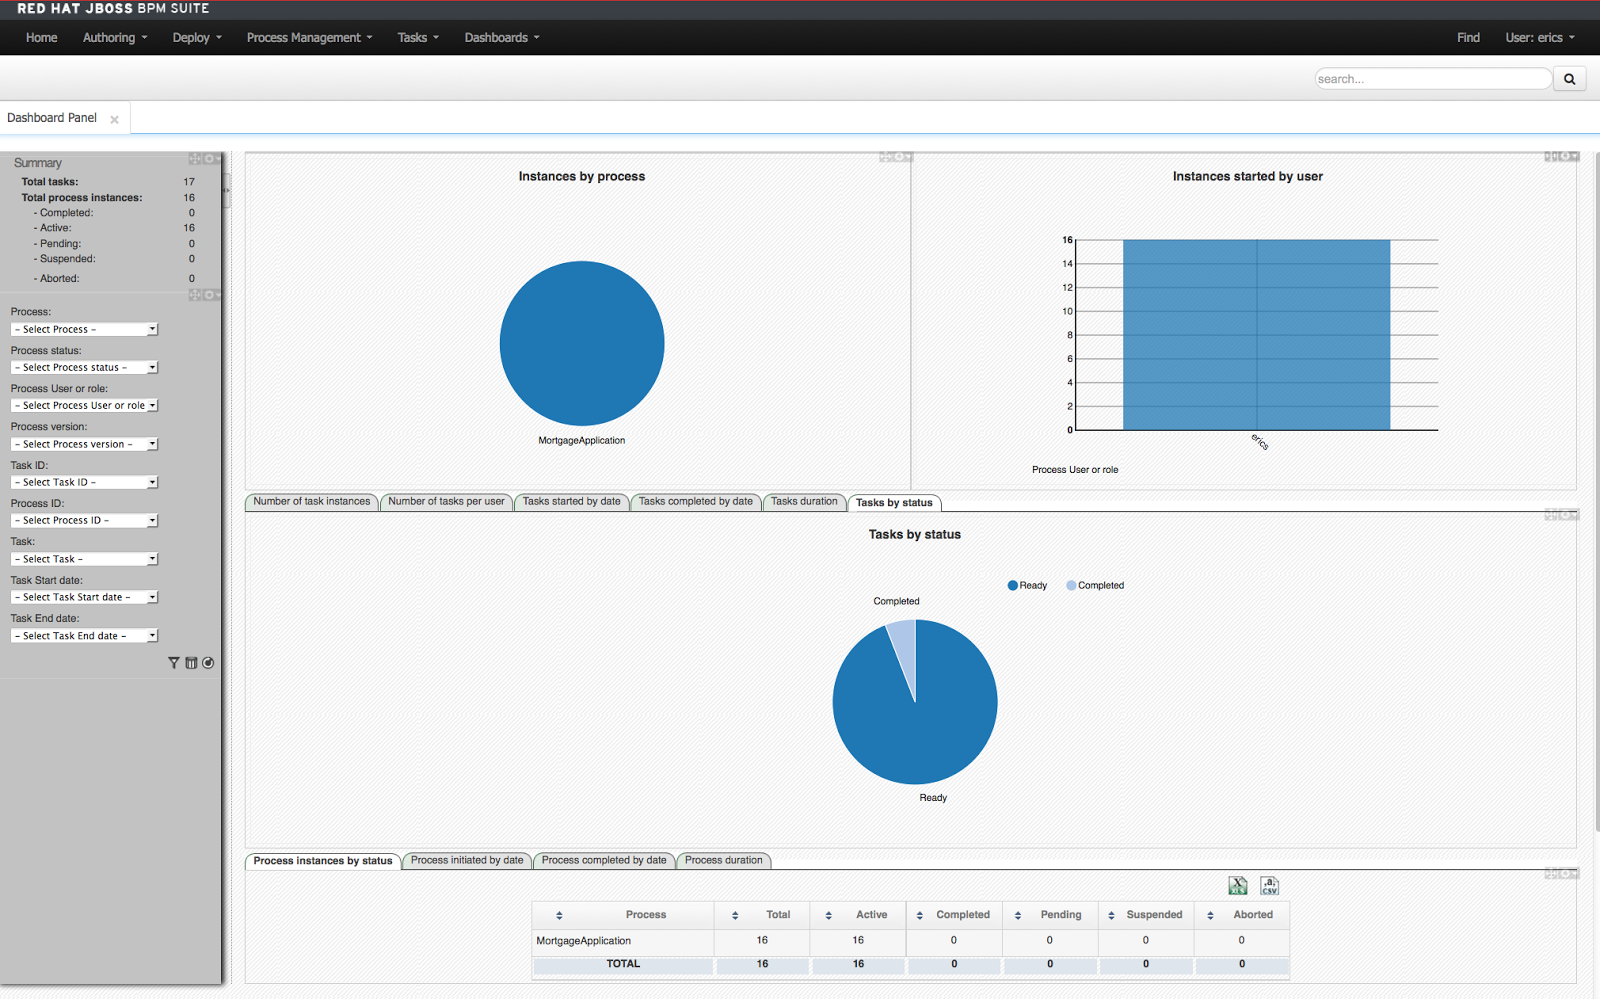Apply filter using the funnel icon
The width and height of the screenshot is (1600, 999).
click(x=174, y=663)
